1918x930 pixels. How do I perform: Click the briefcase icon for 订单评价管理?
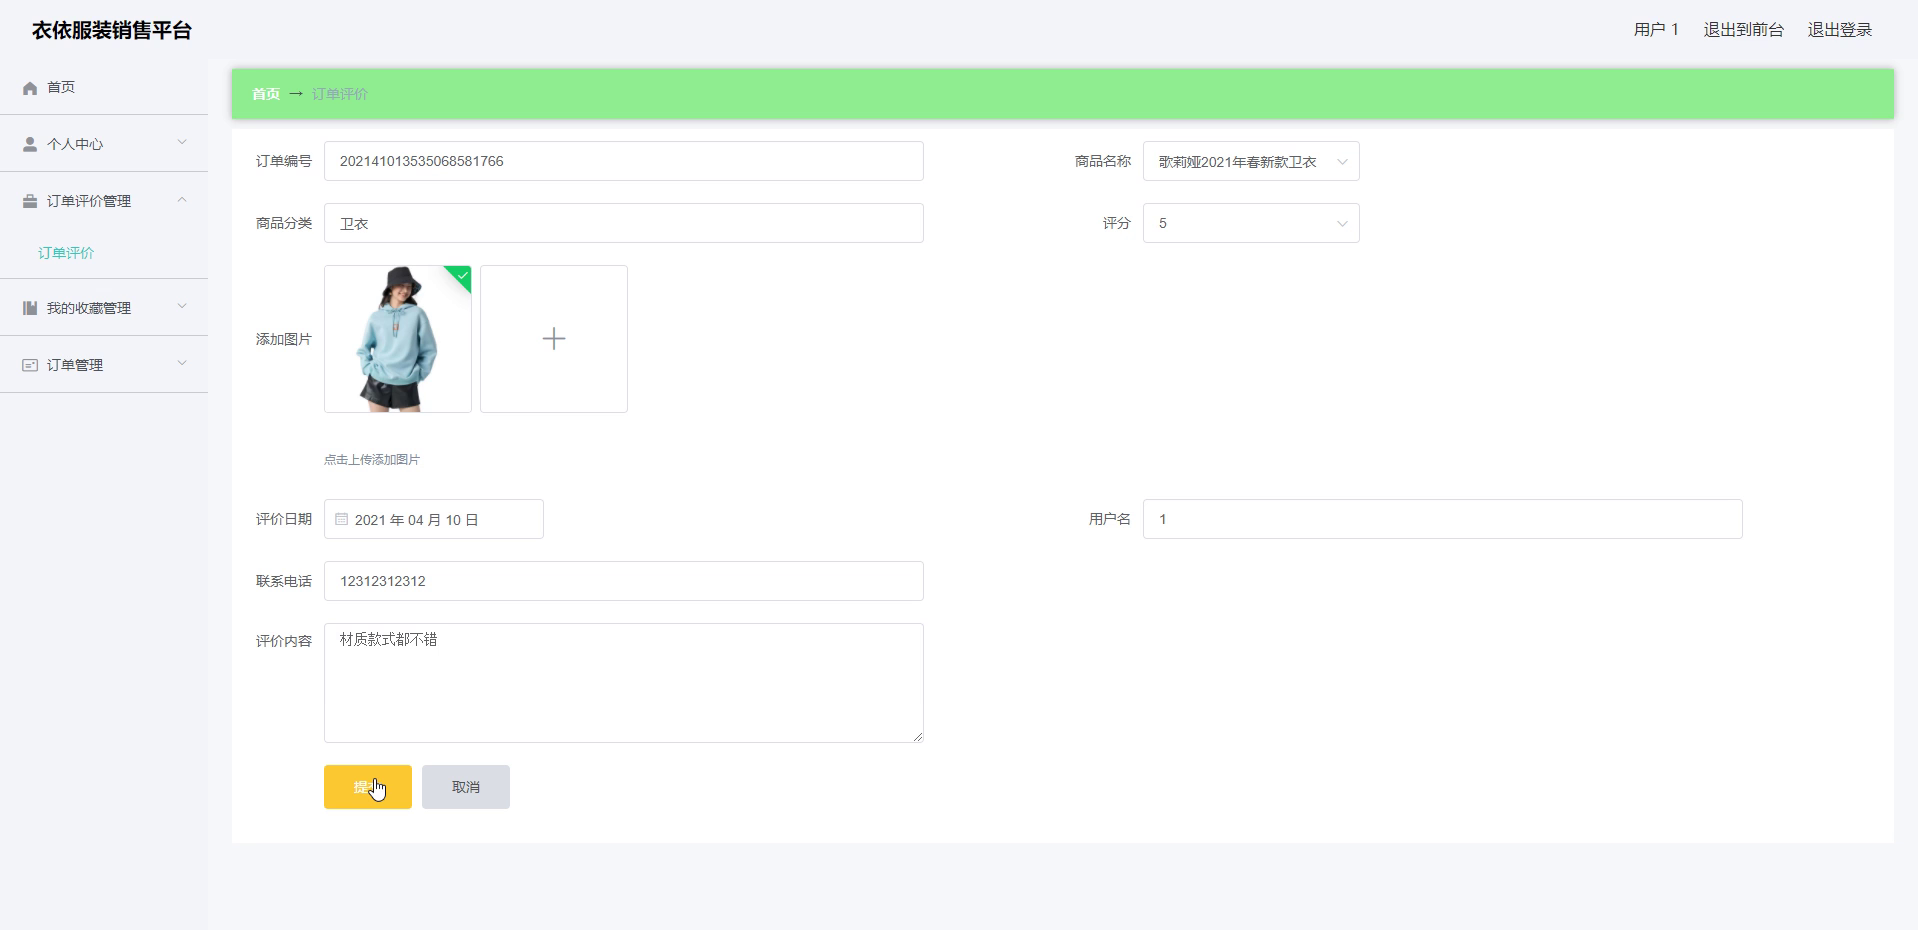click(30, 201)
